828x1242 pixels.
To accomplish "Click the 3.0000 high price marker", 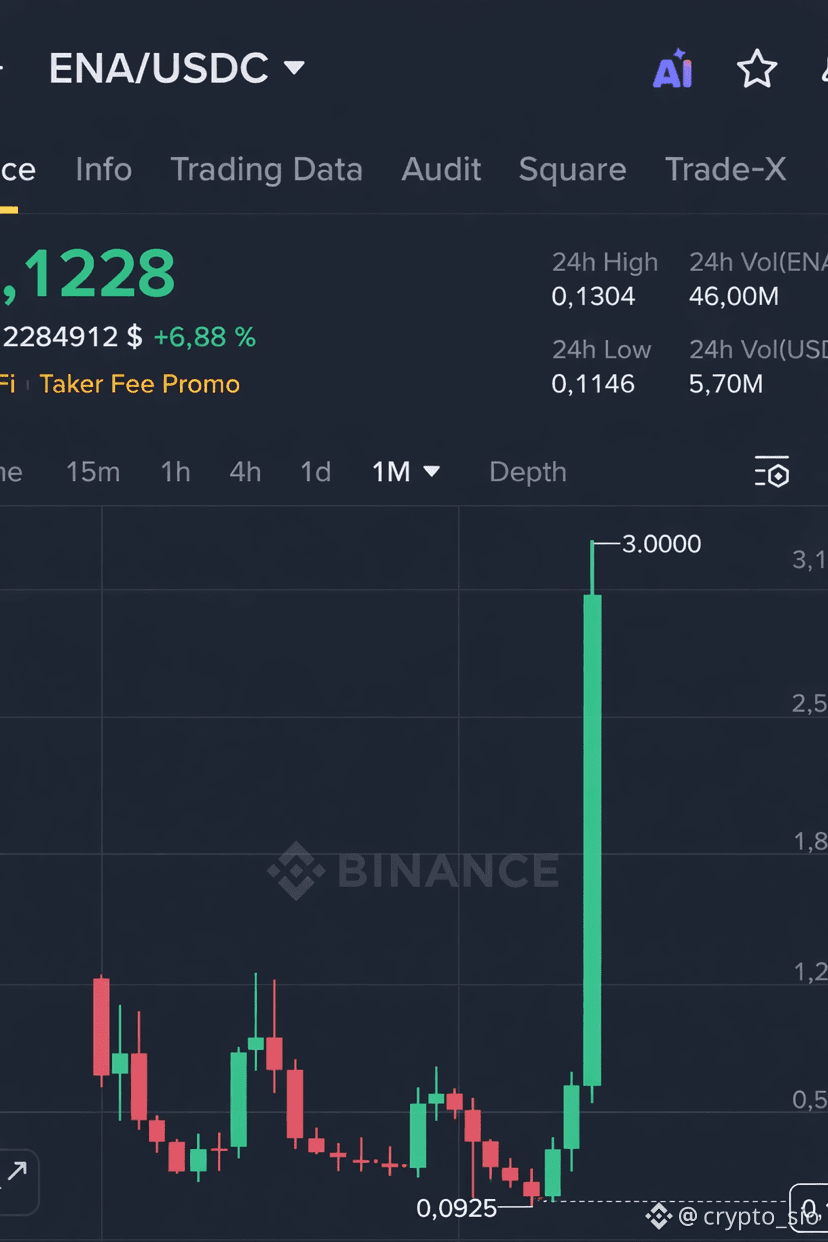I will click(x=661, y=544).
